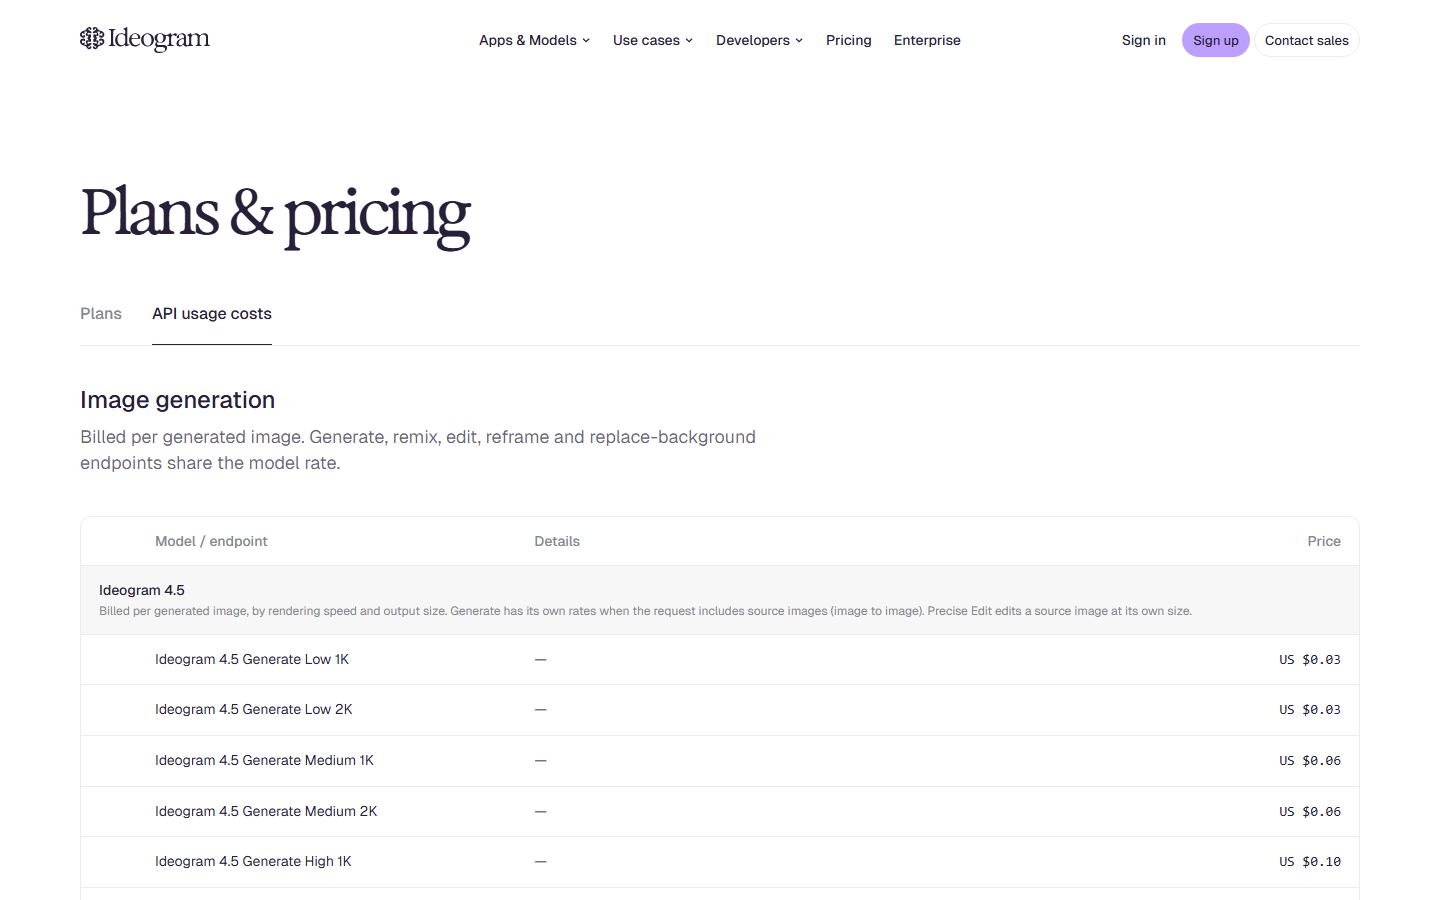Click the Sign in link
1440x900 pixels.
tap(1143, 40)
